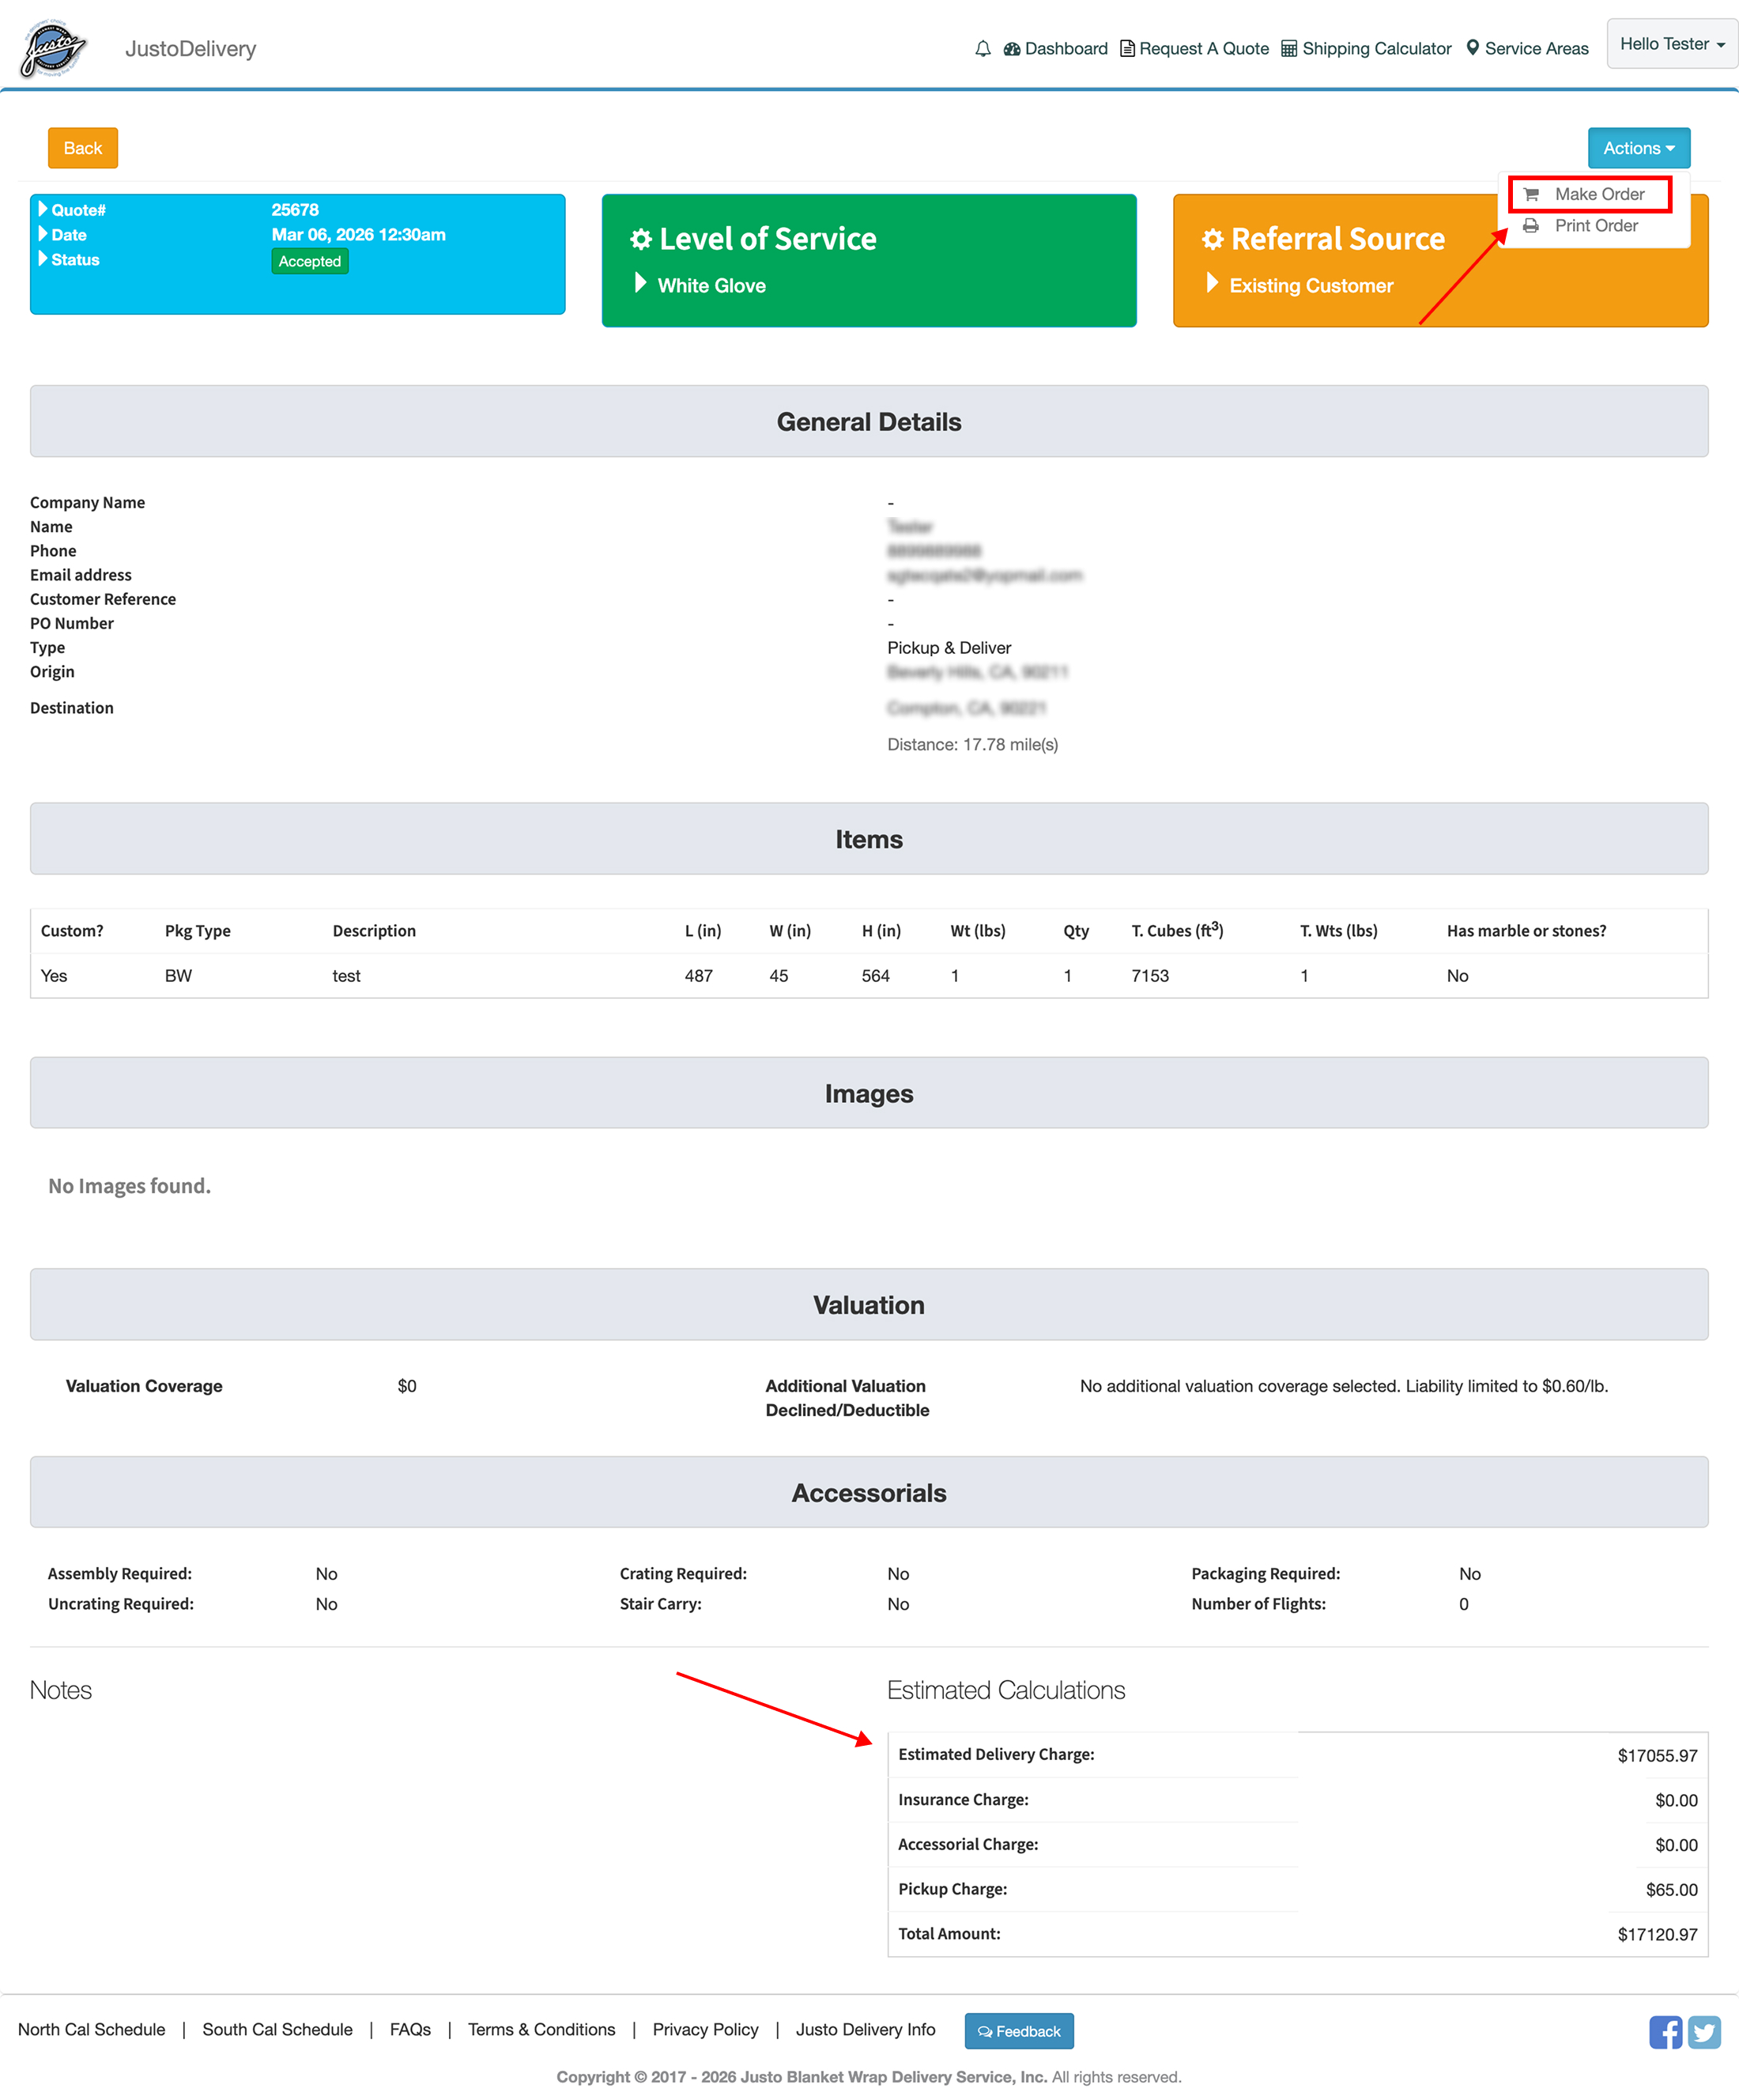This screenshot has width=1739, height=2100.
Task: Open the Facebook page icon
Action: click(x=1665, y=2032)
